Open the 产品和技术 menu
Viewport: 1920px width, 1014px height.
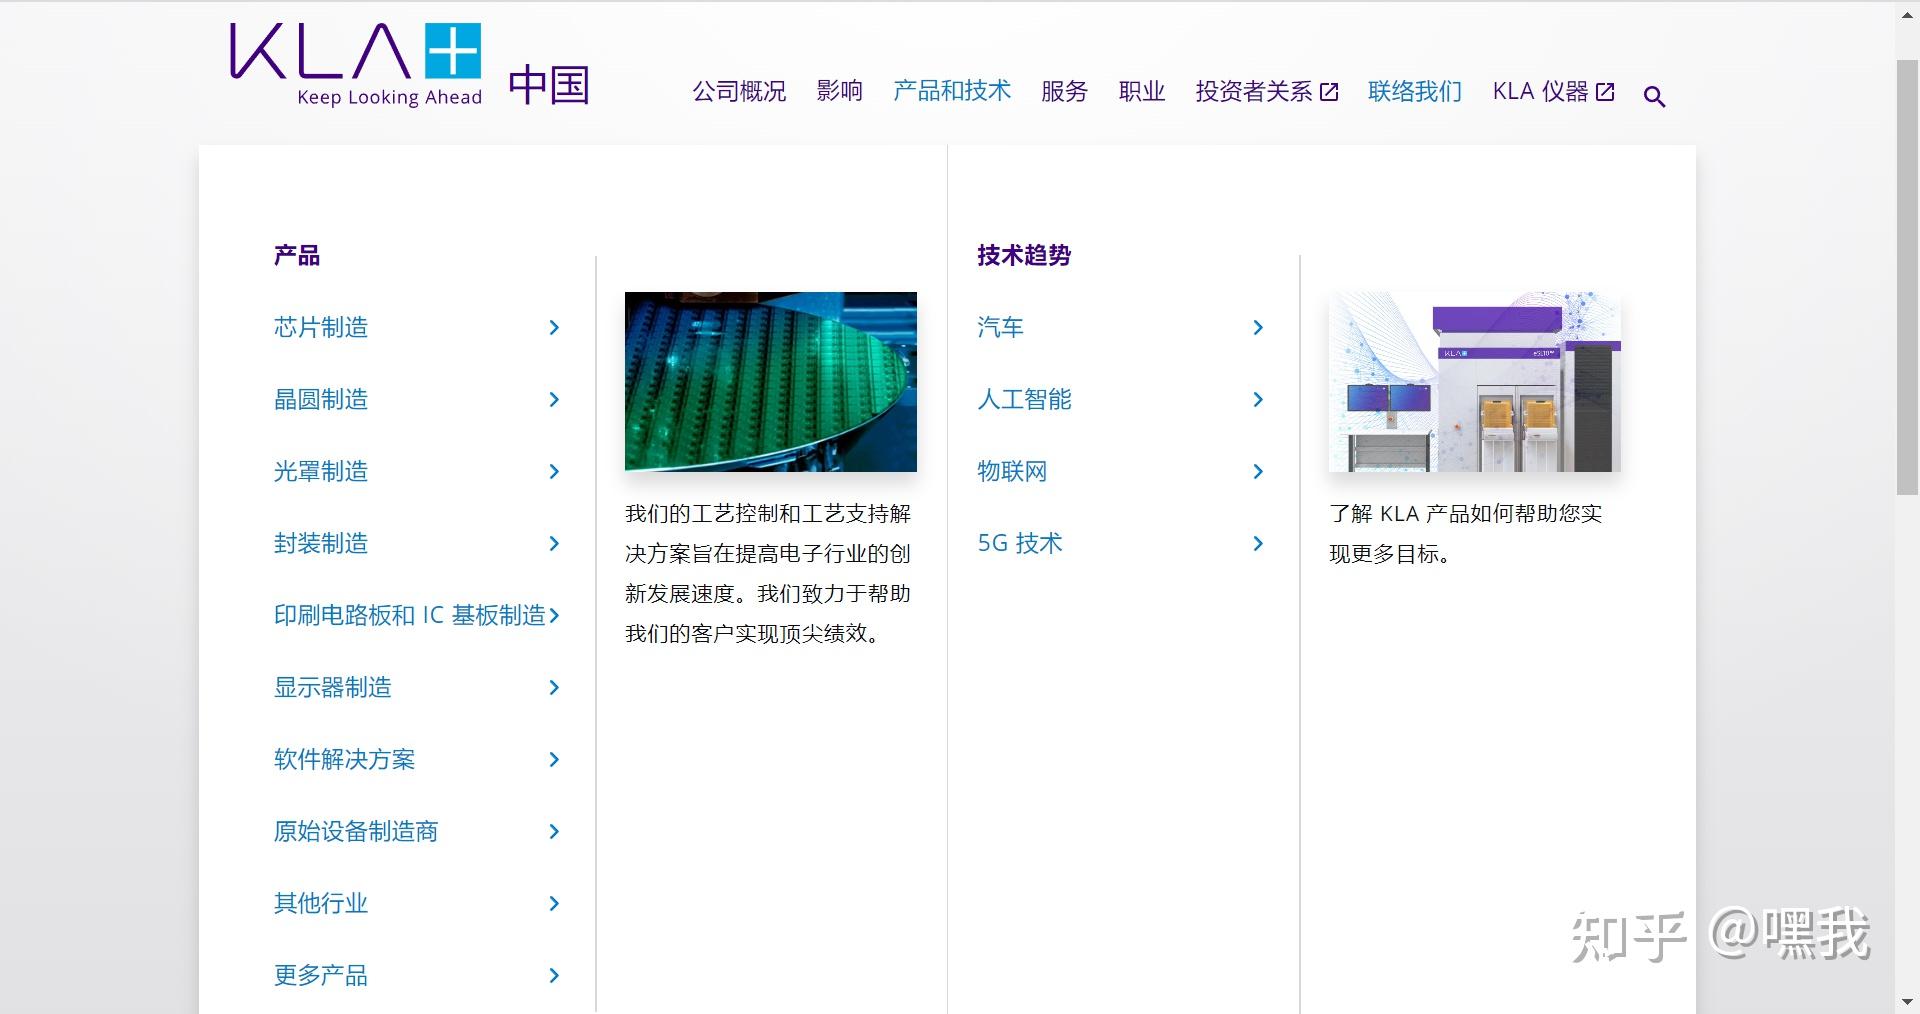tap(951, 91)
